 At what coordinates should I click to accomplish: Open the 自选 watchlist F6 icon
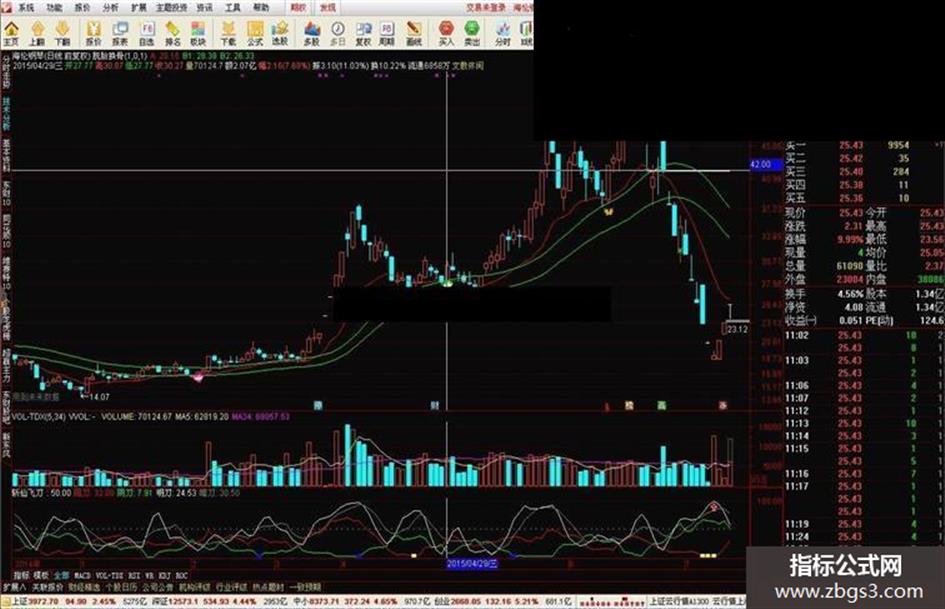pos(146,33)
